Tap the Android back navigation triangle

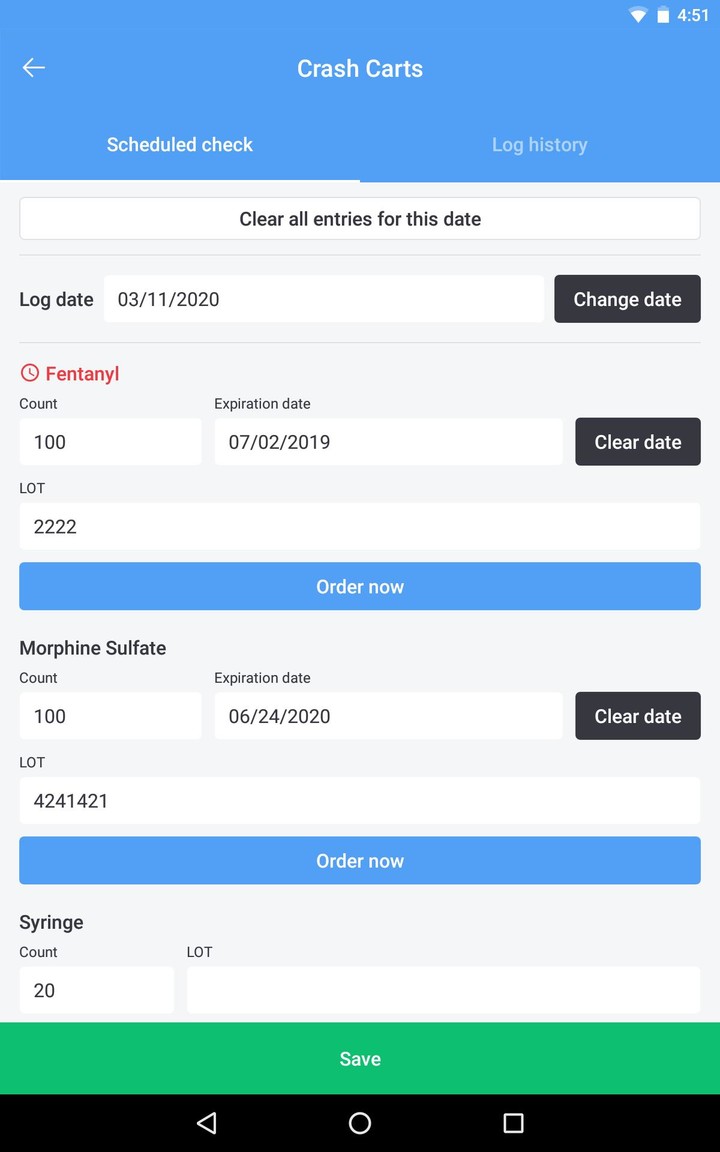pyautogui.click(x=206, y=1123)
